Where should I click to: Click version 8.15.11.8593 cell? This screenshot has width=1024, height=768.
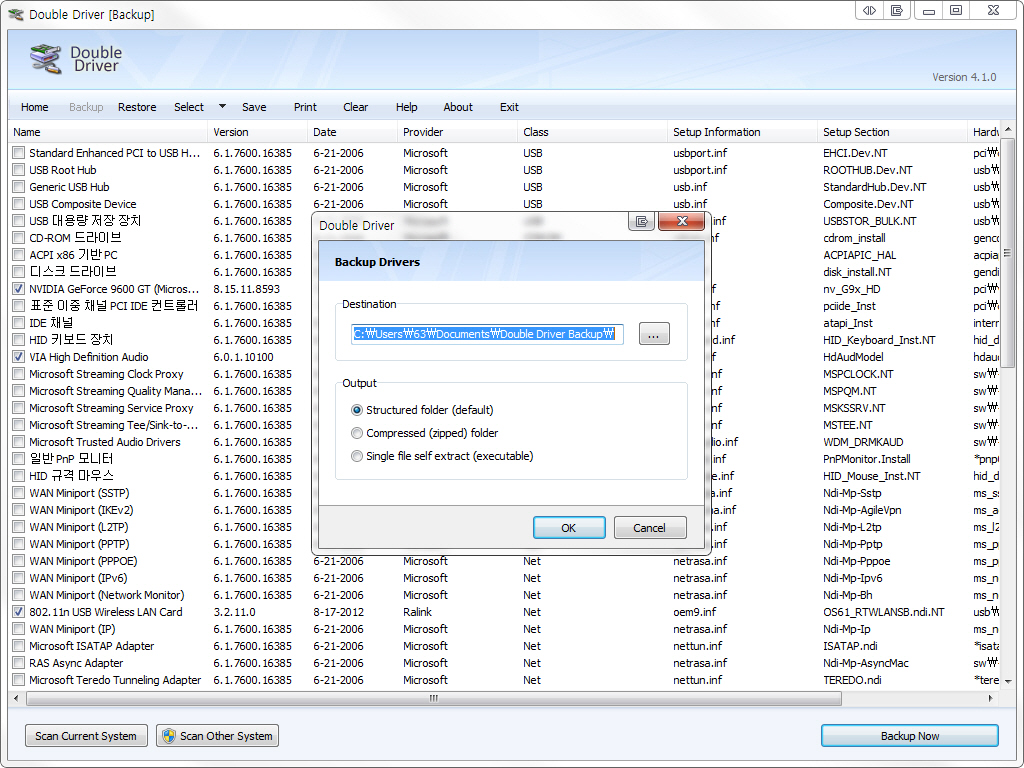point(246,289)
